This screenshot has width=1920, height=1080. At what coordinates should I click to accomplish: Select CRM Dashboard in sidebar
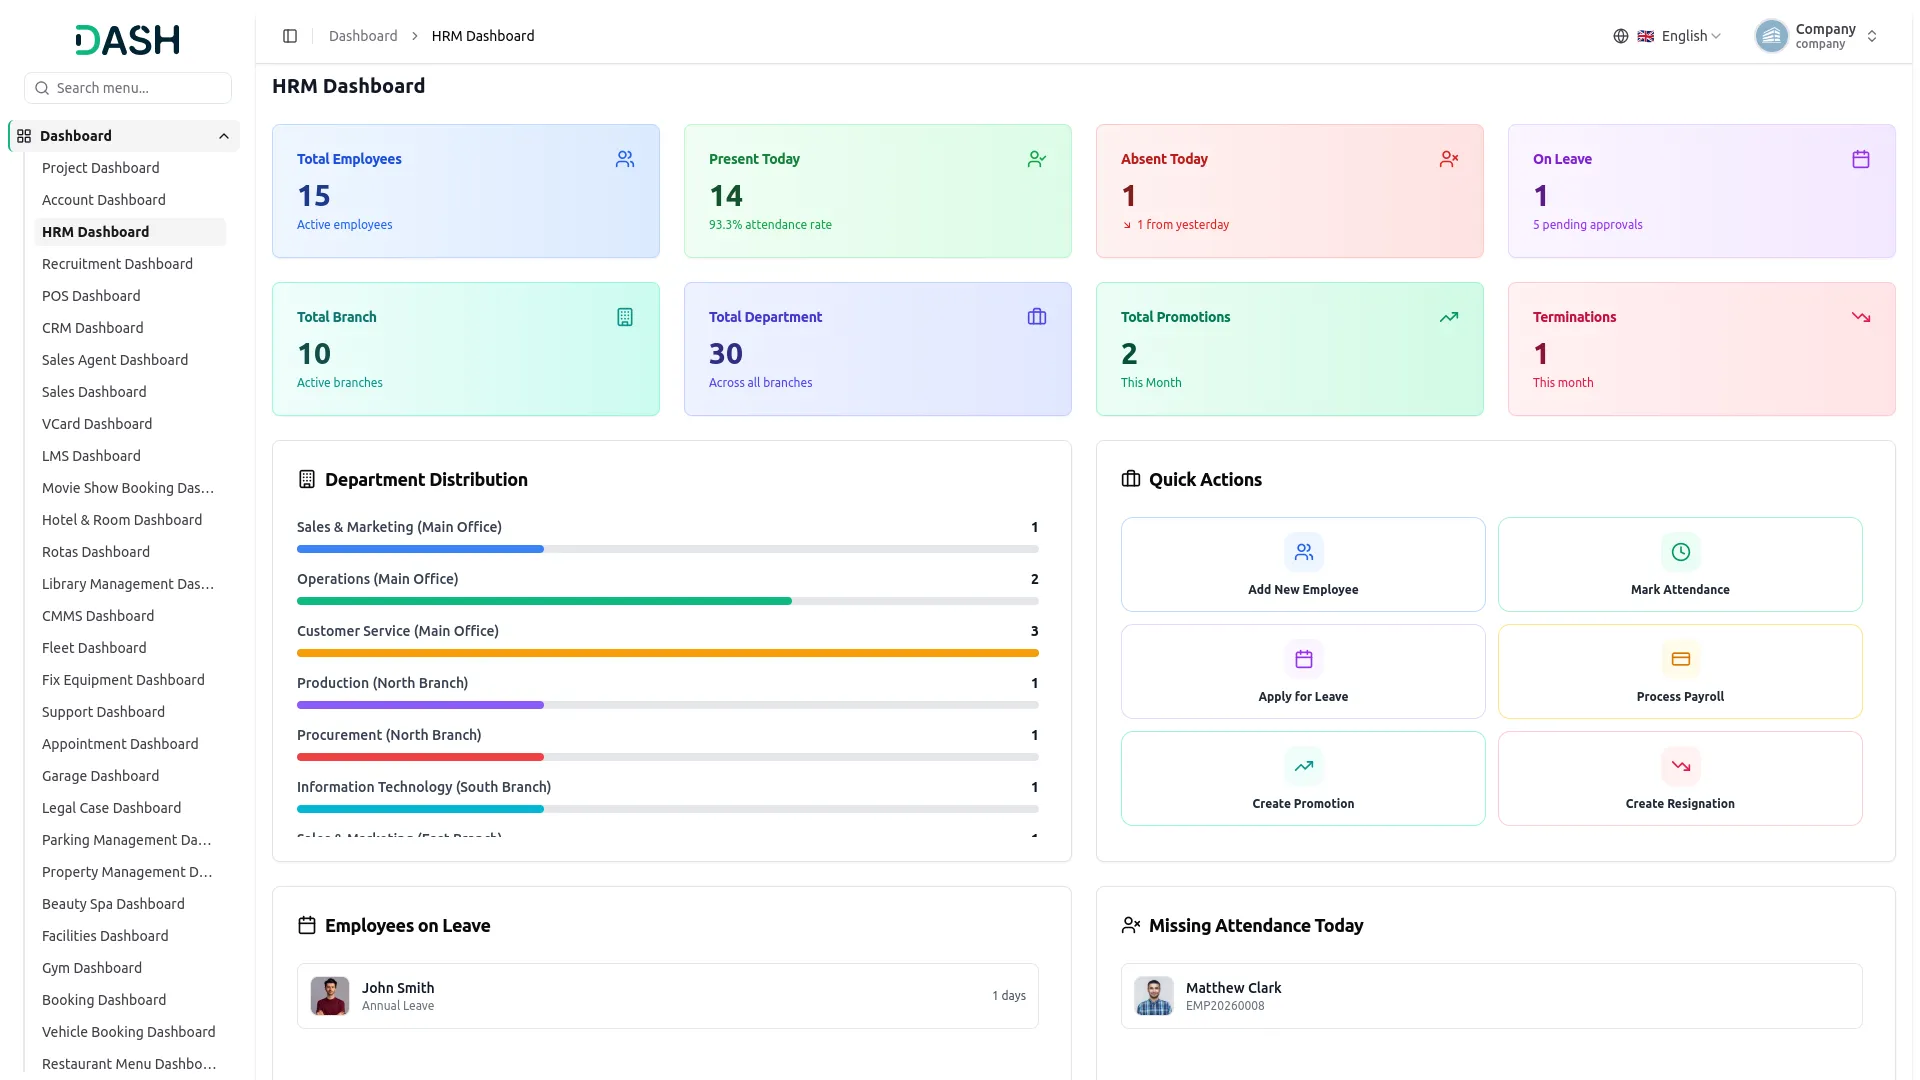pyautogui.click(x=92, y=328)
